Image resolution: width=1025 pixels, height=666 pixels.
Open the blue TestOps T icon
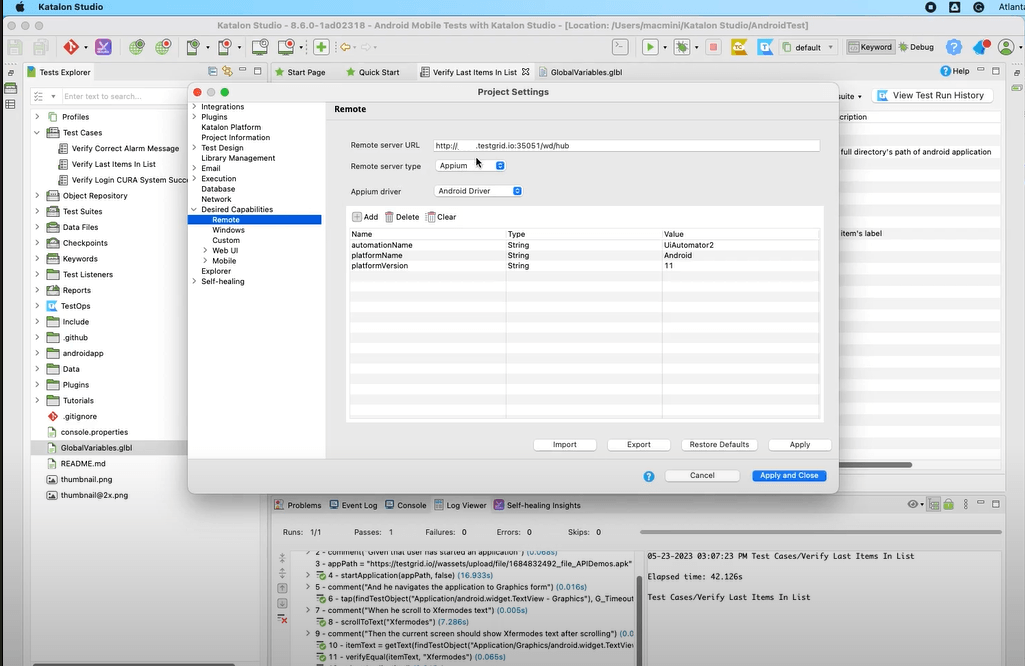click(x=765, y=47)
